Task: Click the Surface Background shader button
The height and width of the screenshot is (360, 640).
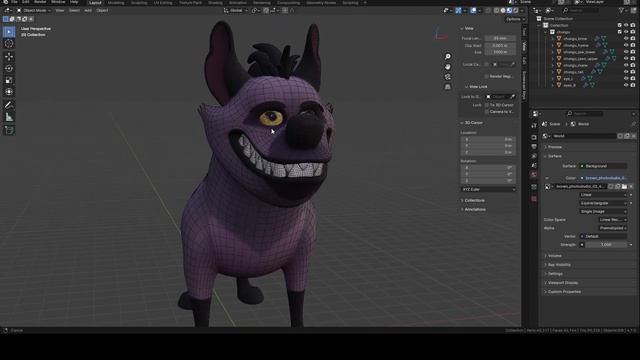Action: click(604, 166)
